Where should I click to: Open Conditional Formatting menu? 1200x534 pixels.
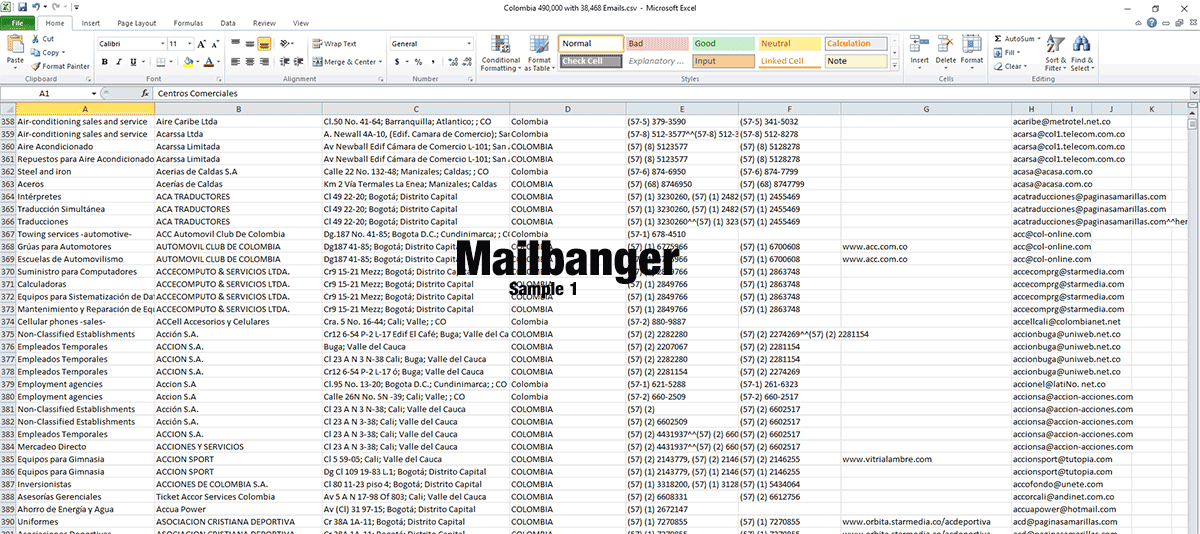pyautogui.click(x=500, y=52)
